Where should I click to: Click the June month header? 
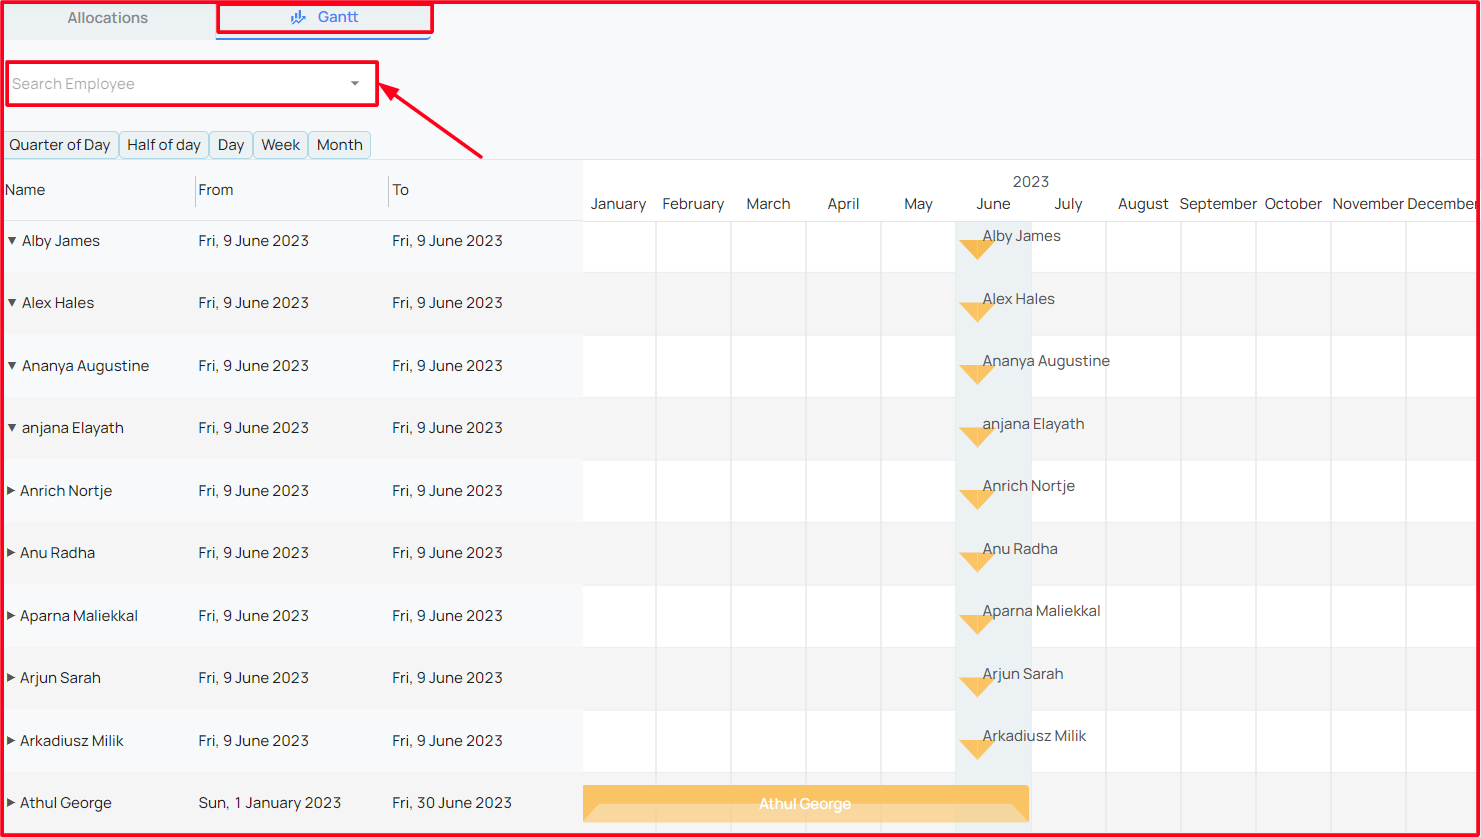click(x=993, y=204)
